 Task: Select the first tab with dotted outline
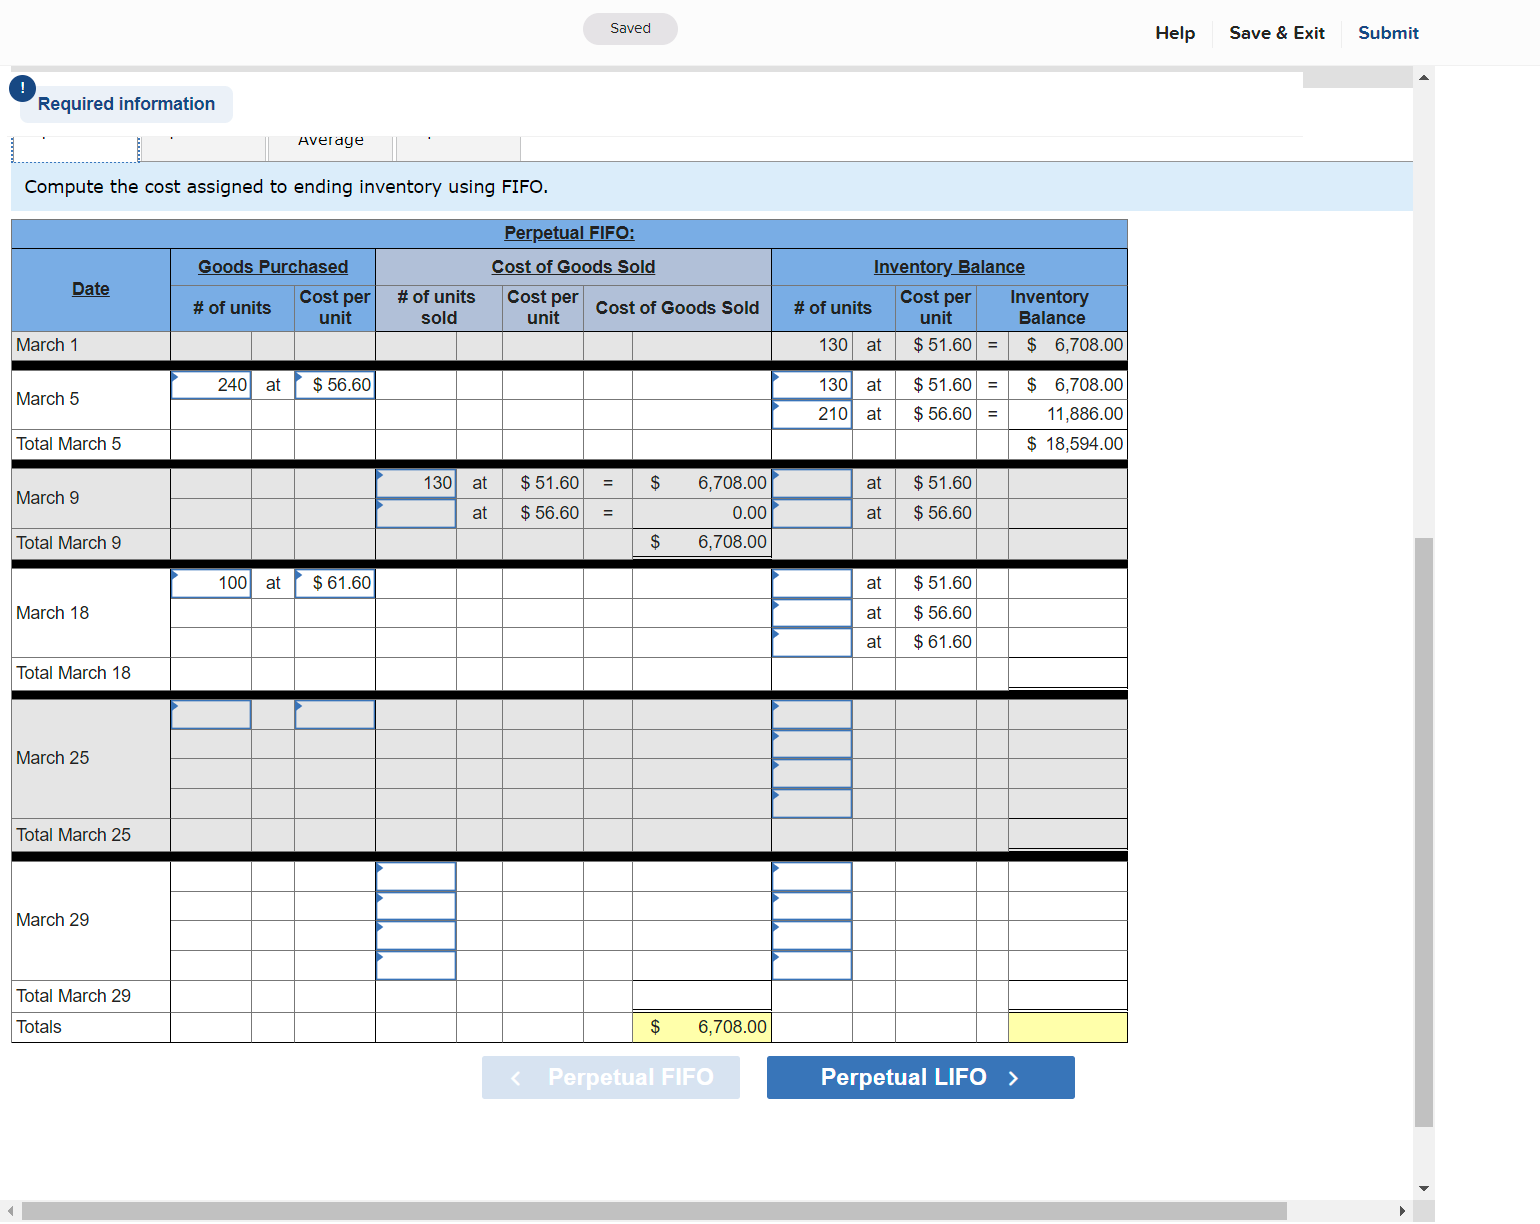tap(74, 147)
